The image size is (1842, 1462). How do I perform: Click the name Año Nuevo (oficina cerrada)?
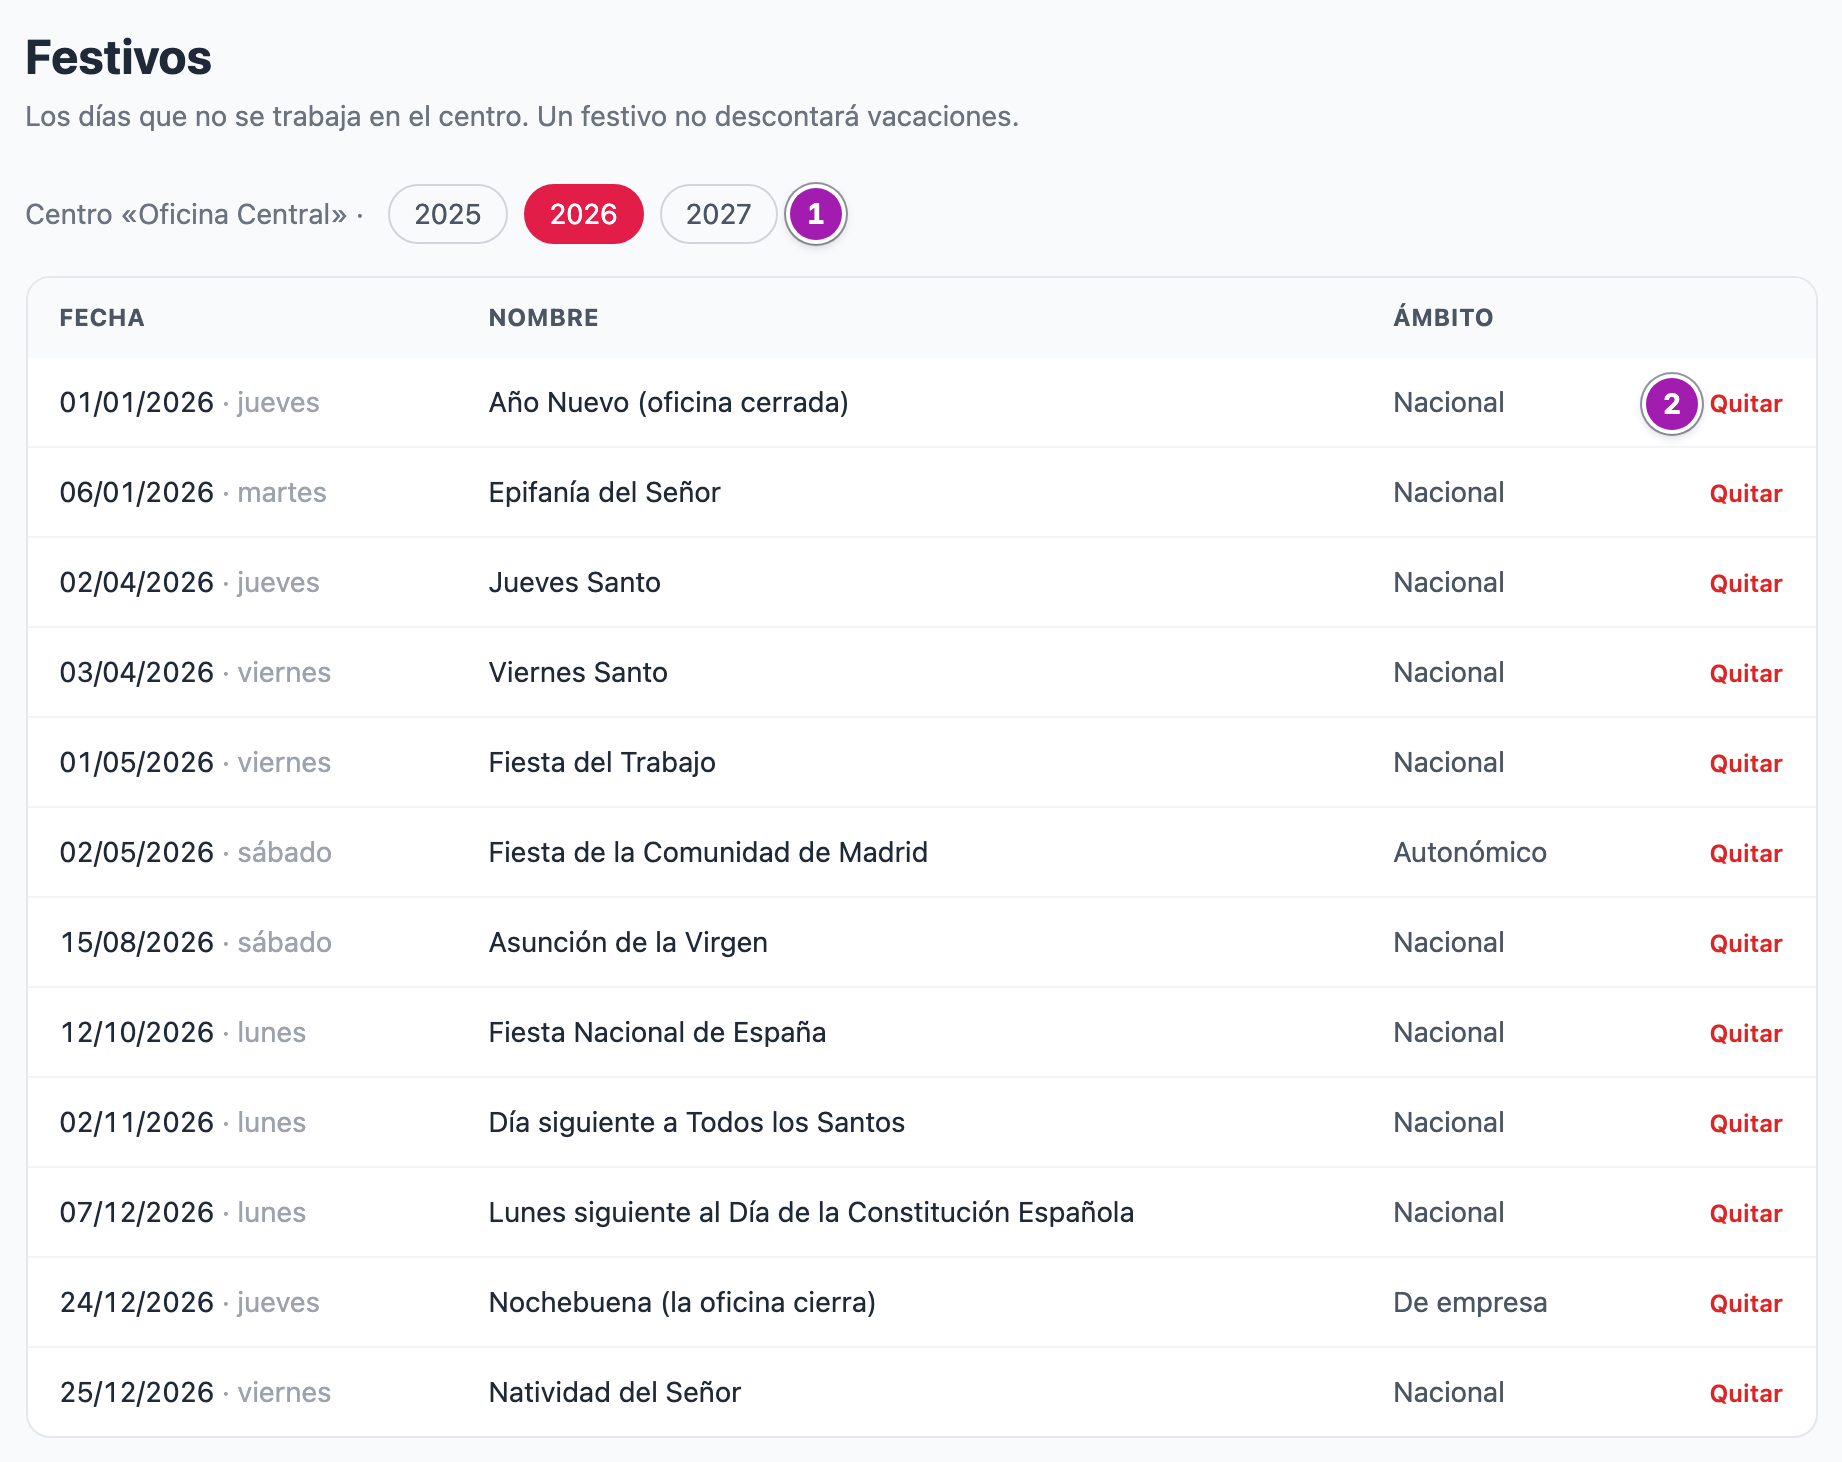tap(668, 402)
